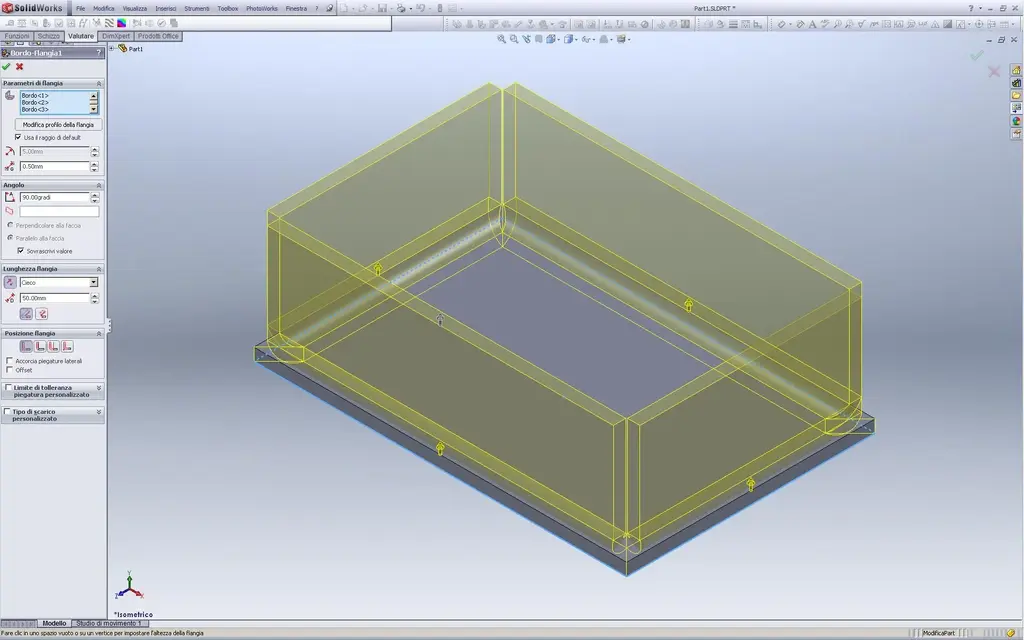
Task: Select the first flange position icon
Action: (x=27, y=346)
